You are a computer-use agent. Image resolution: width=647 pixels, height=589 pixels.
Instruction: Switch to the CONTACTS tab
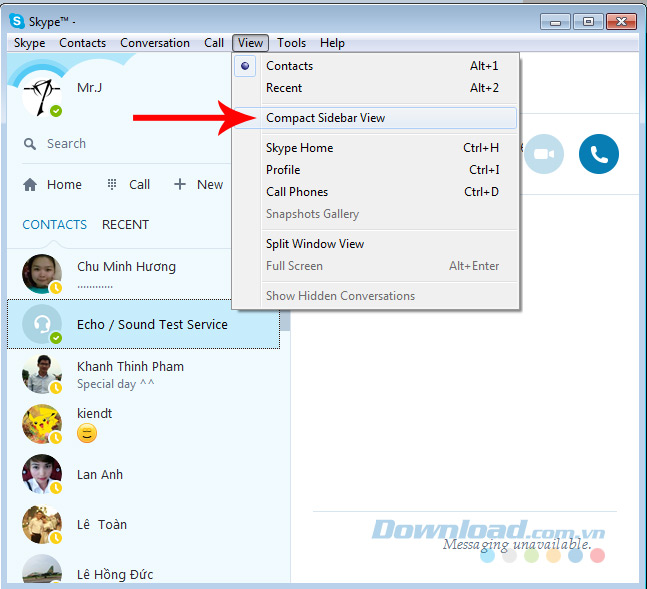[54, 225]
